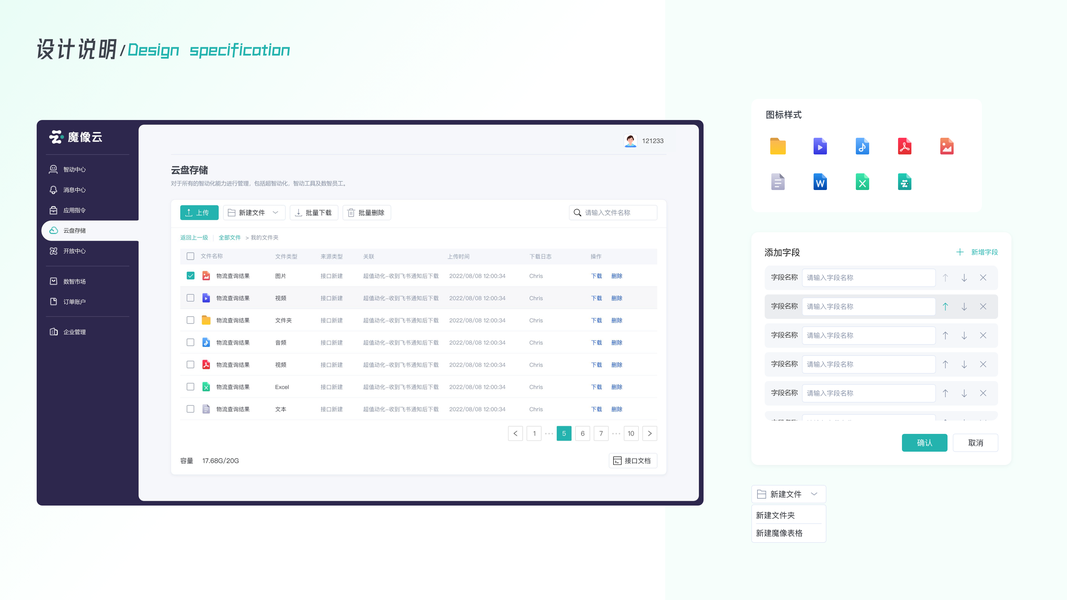Viewport: 1067px width, 600px height.
Task: Click the green up arrow in highlighted field row
Action: tap(945, 307)
